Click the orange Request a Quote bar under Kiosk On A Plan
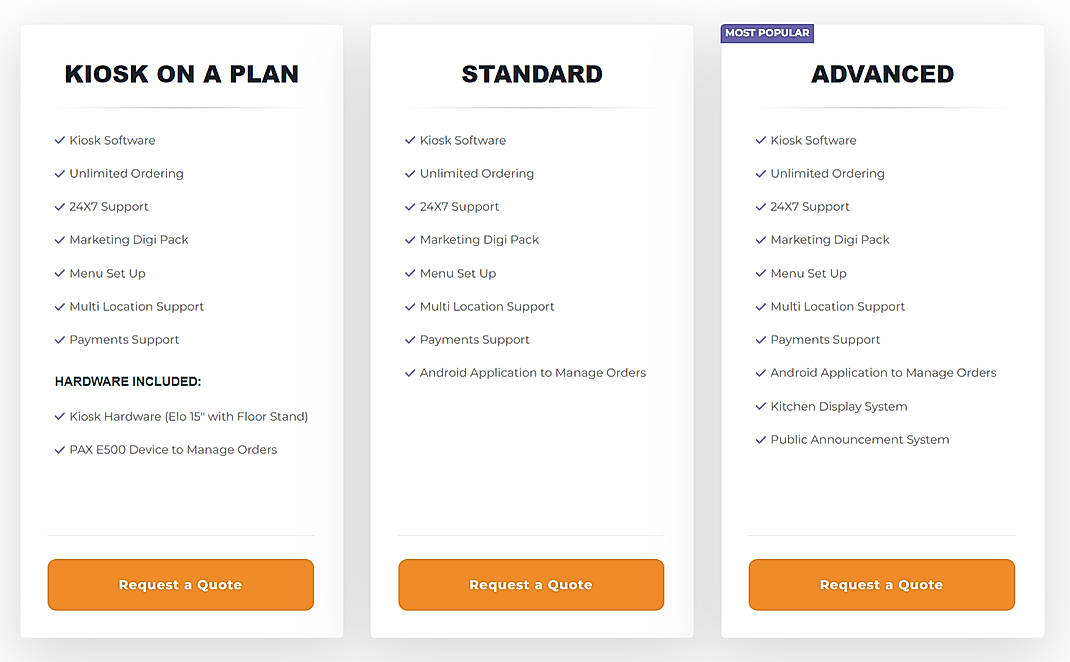This screenshot has width=1070, height=662. (x=180, y=584)
